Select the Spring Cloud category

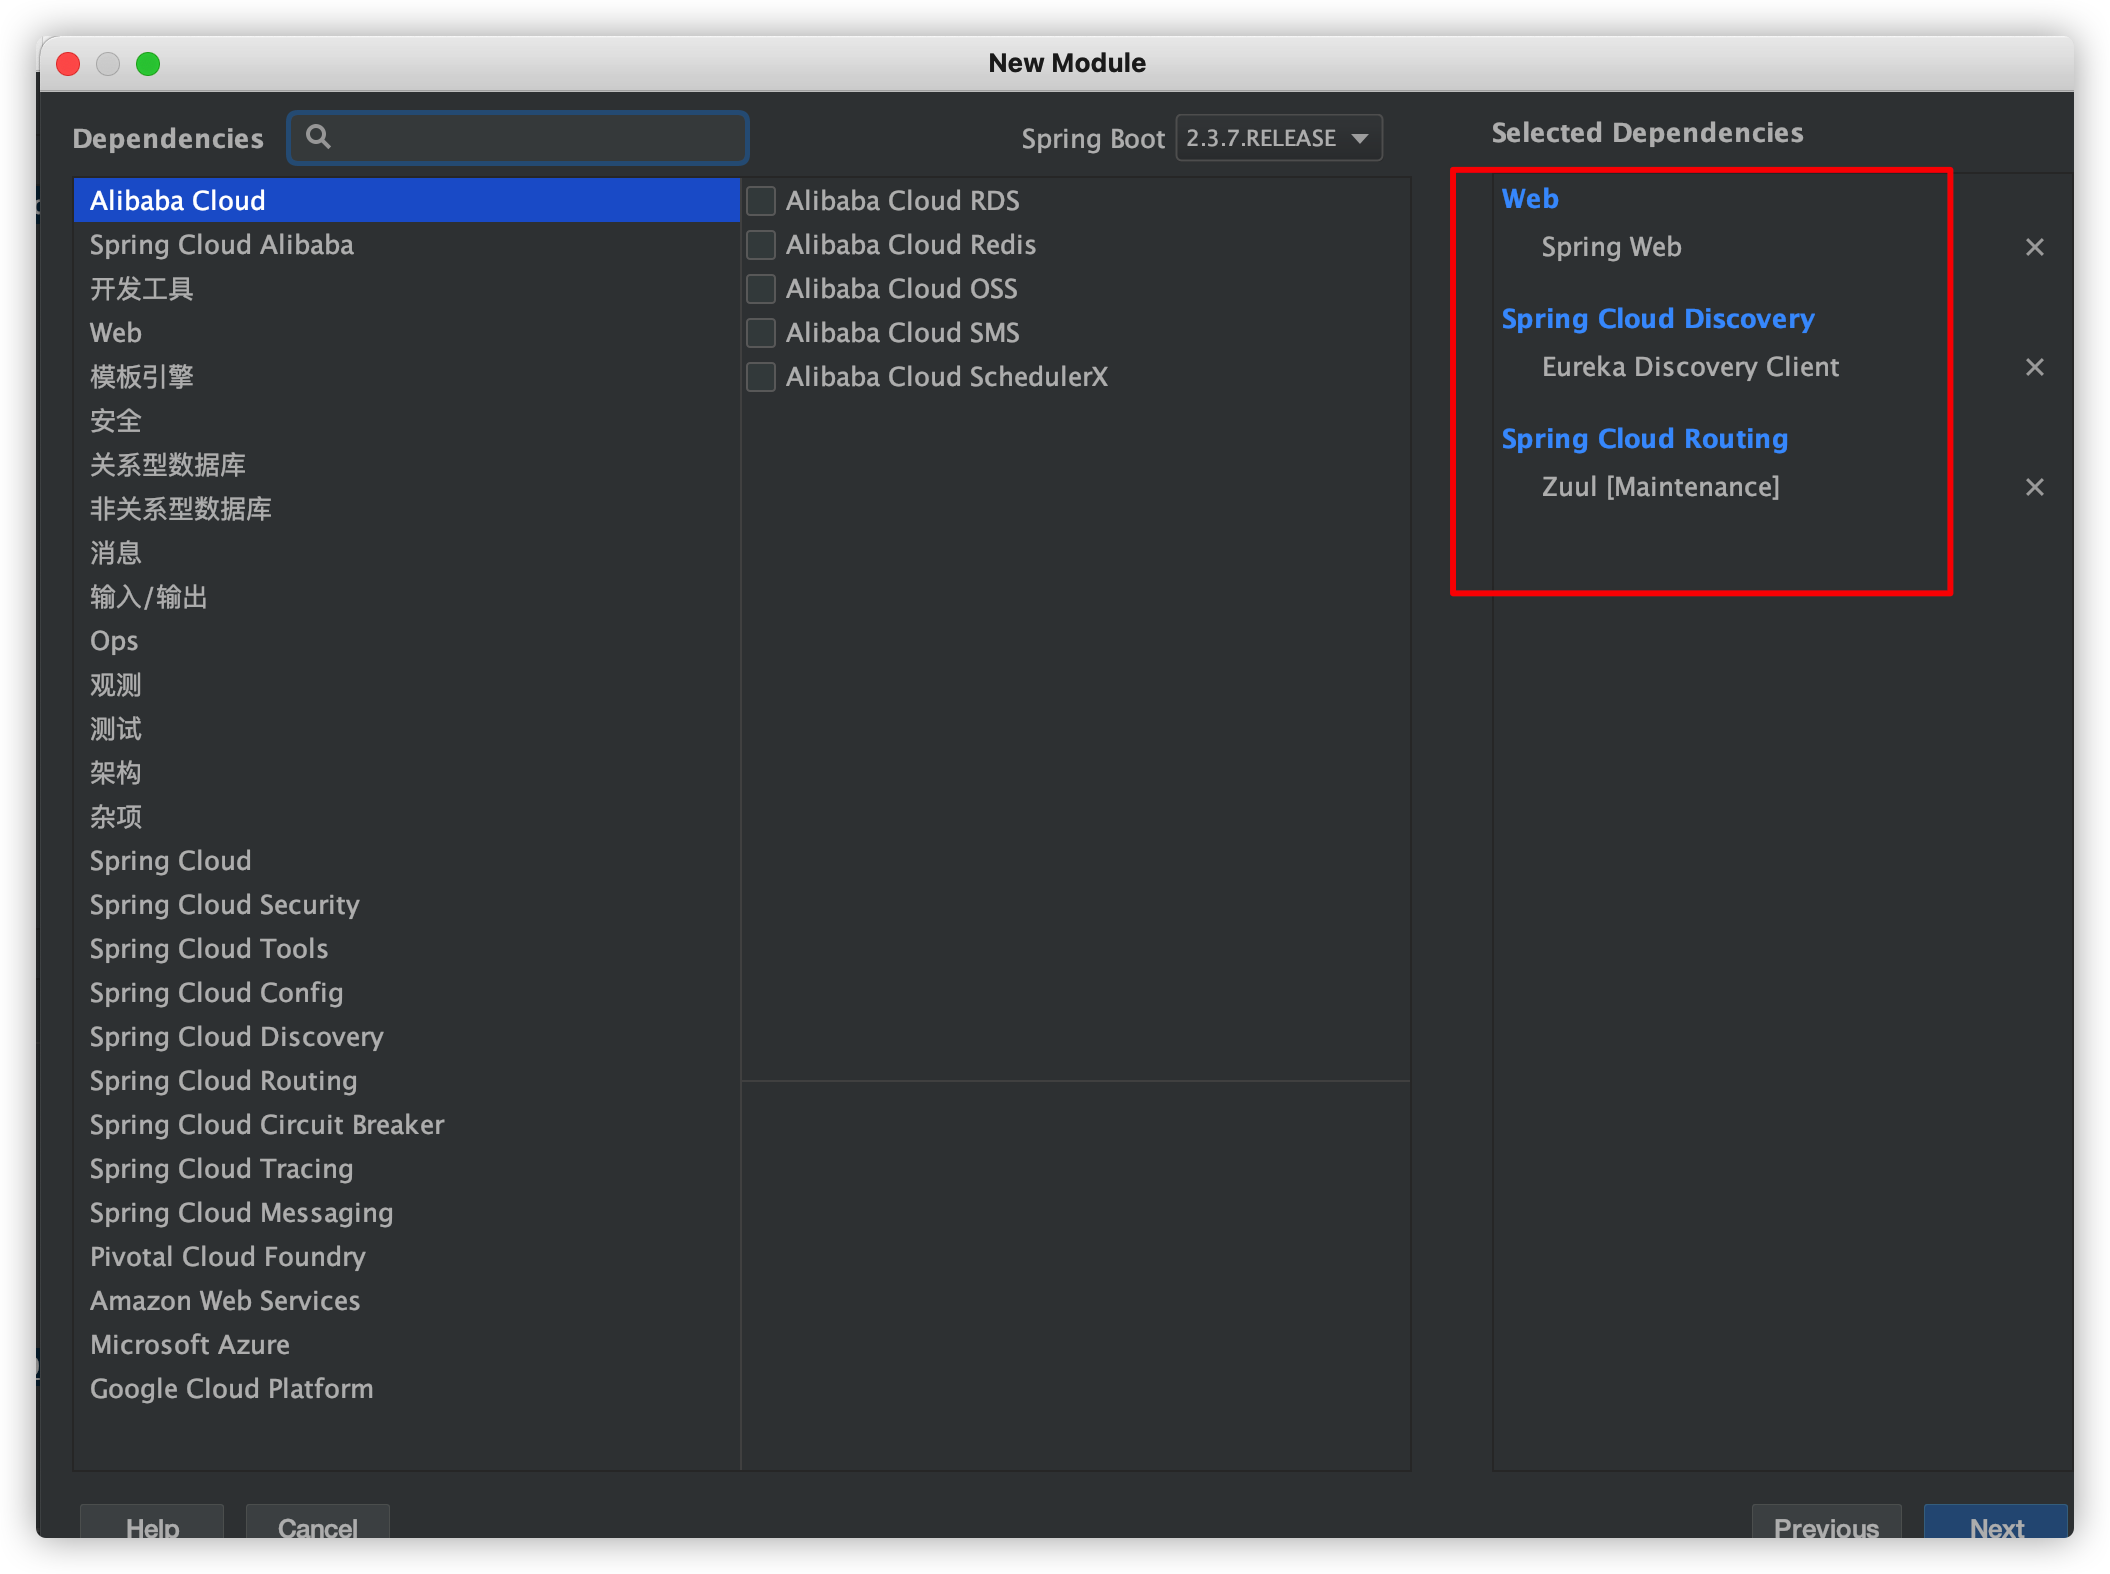[x=406, y=861]
